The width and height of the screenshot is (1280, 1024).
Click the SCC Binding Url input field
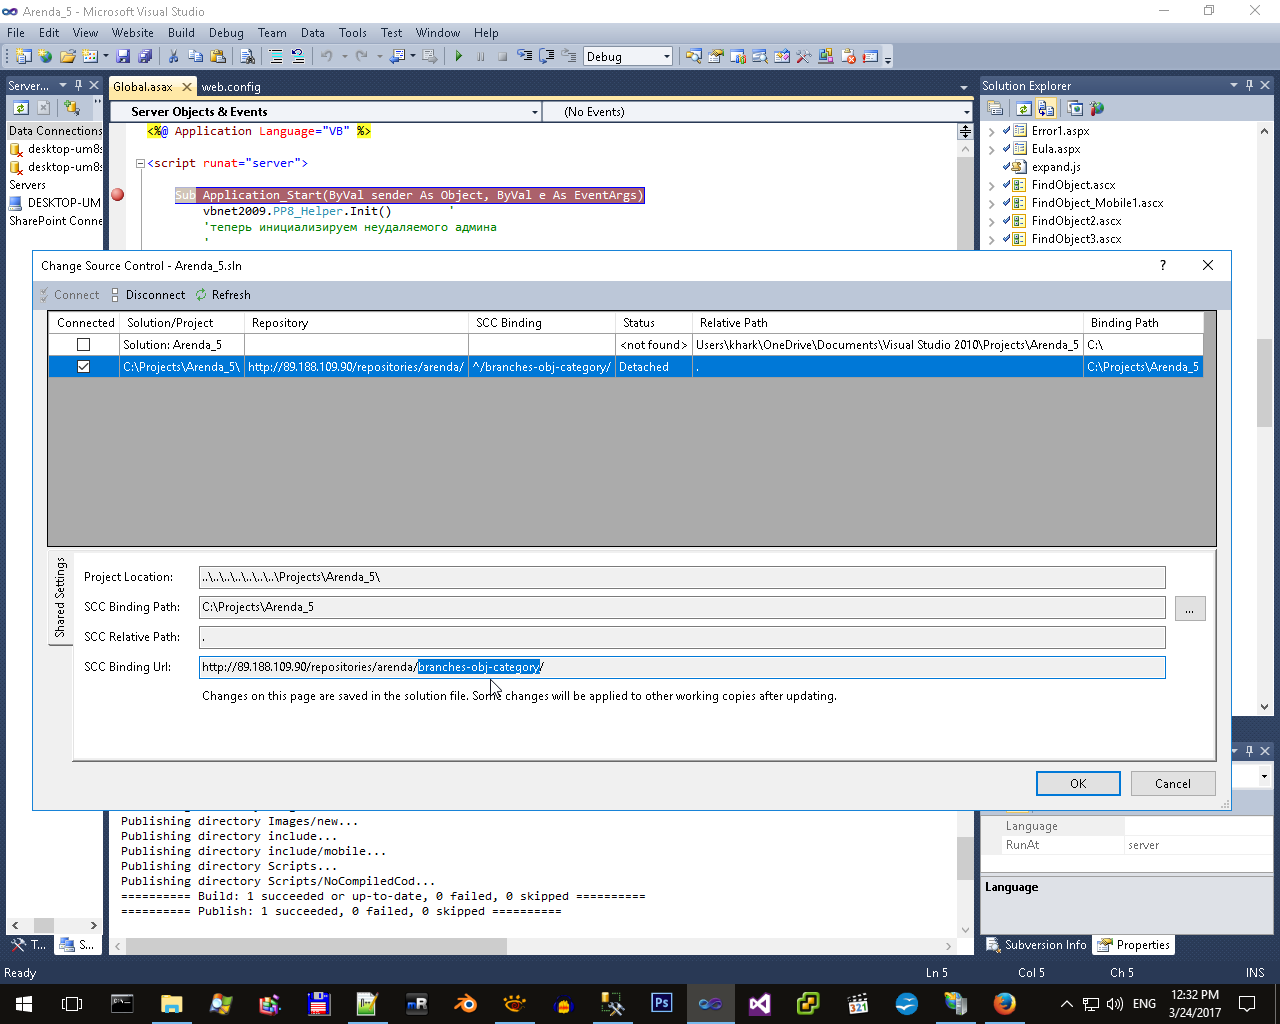(x=682, y=667)
